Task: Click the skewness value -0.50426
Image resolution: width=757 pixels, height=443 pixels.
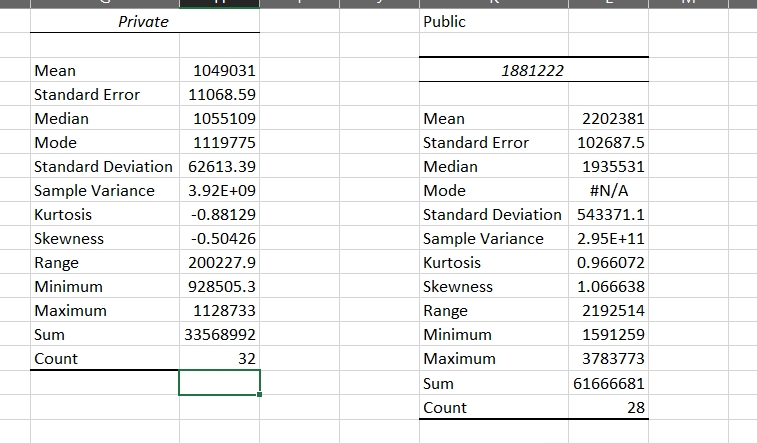Action: [x=220, y=238]
